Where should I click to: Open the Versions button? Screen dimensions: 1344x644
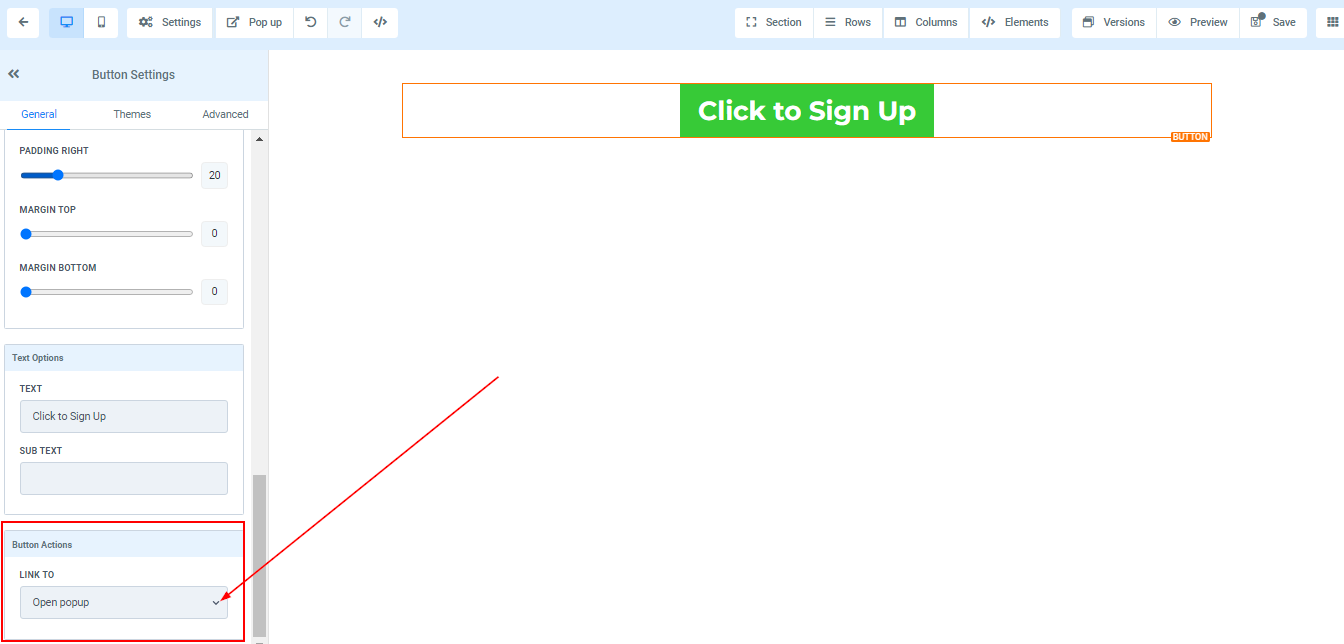coord(1114,22)
